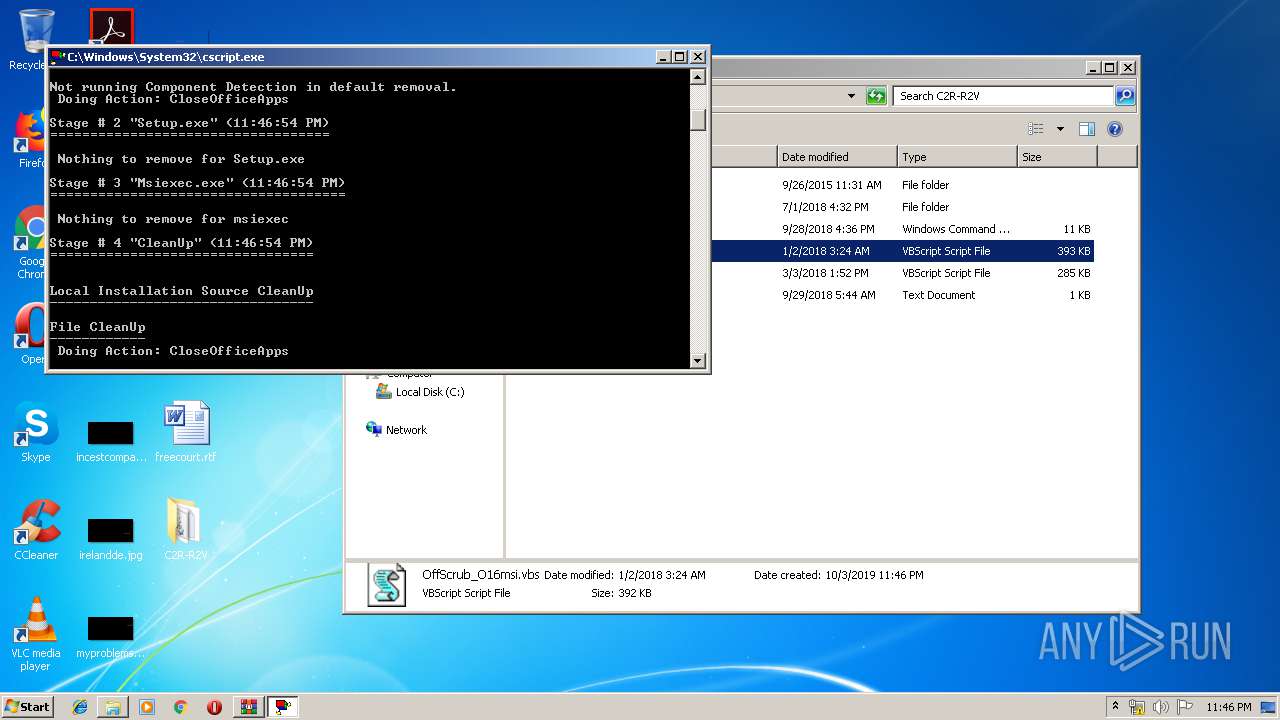This screenshot has height=720, width=1280.
Task: Select the folder dated 7/1/2018
Action: pos(902,207)
